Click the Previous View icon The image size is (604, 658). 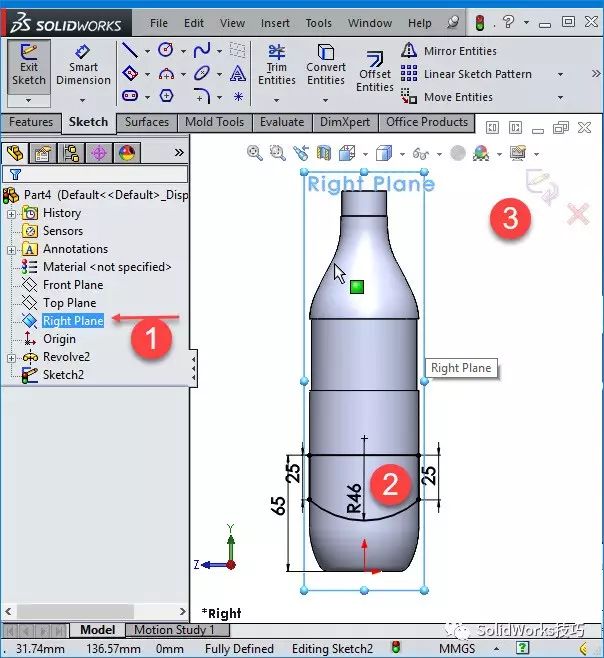tap(301, 153)
